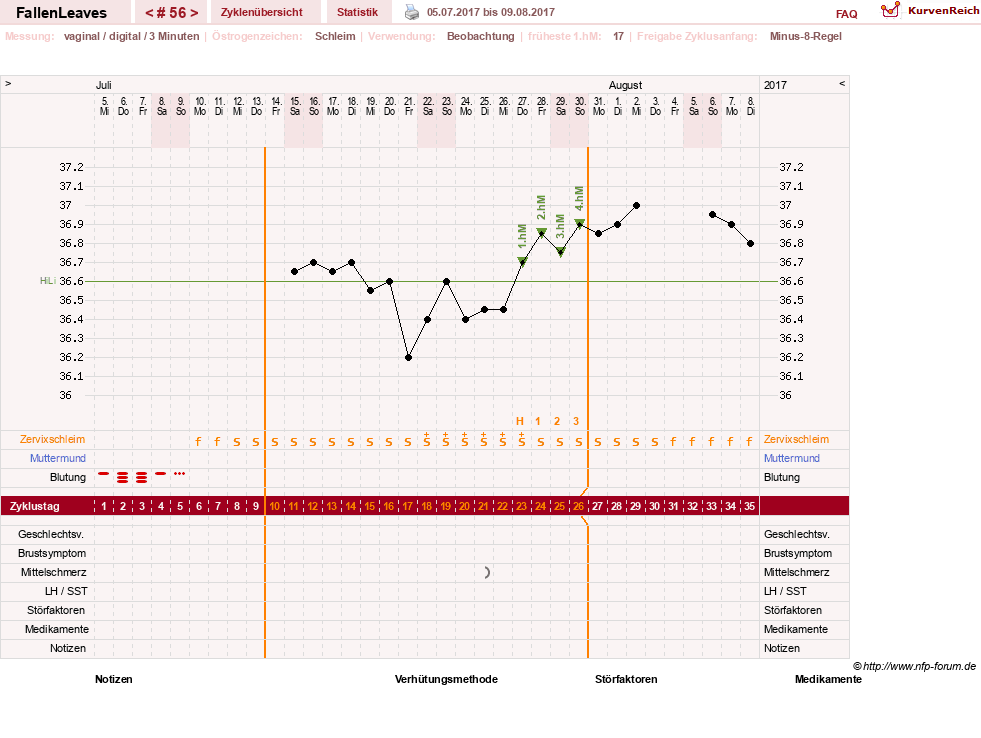Open the FAQ link
The height and width of the screenshot is (738, 981).
(x=846, y=14)
